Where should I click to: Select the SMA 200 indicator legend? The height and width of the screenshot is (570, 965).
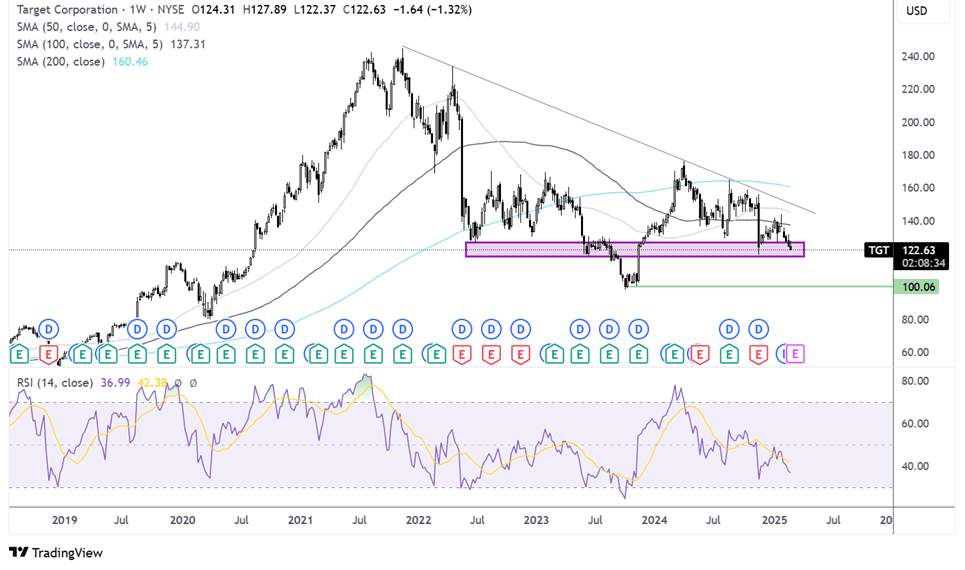point(60,62)
